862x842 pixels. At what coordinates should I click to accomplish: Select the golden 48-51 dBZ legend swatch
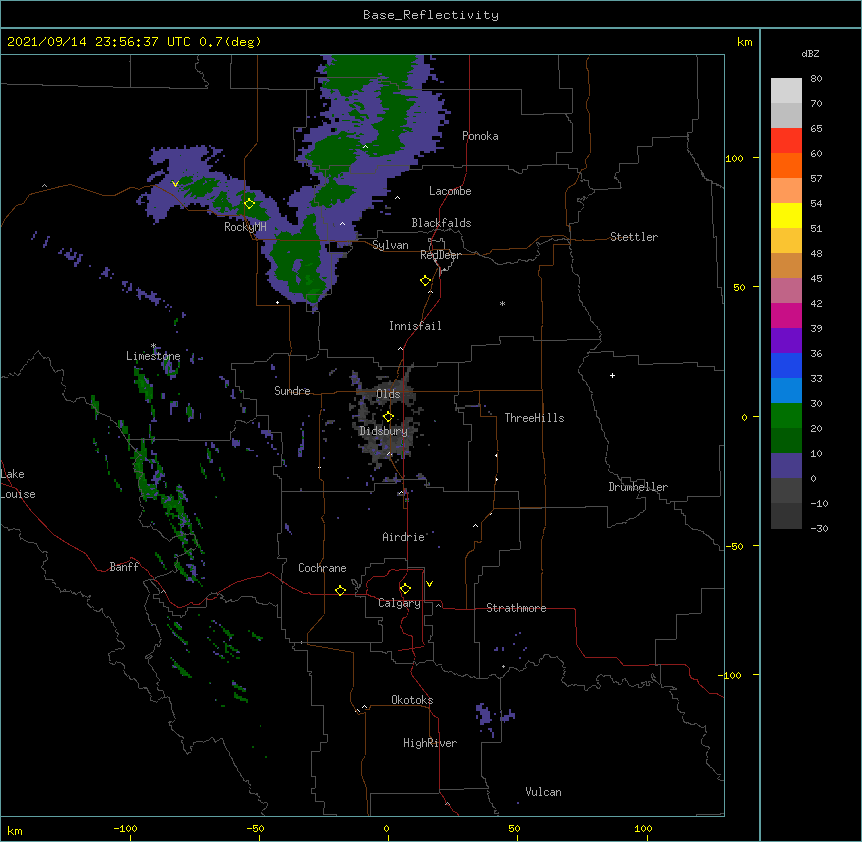pos(786,241)
